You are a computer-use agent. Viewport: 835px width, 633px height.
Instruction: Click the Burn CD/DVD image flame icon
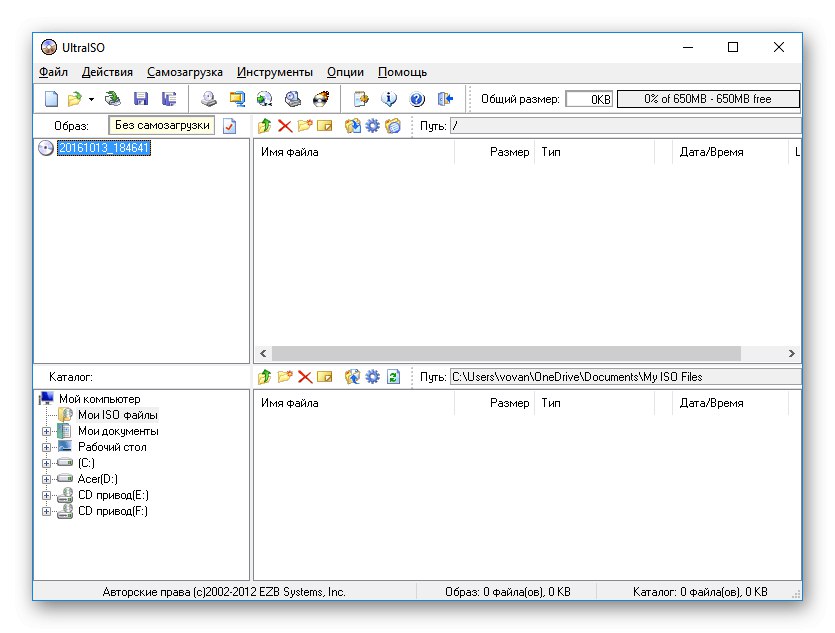[x=321, y=99]
